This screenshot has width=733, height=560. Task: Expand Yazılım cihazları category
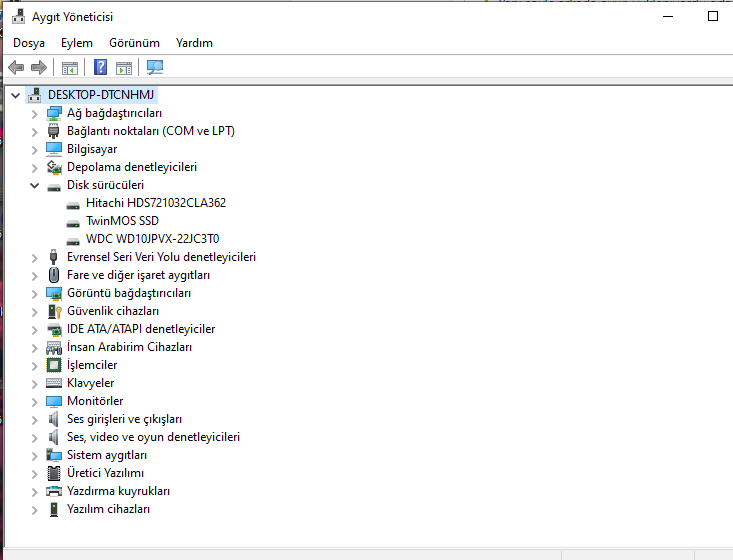35,510
